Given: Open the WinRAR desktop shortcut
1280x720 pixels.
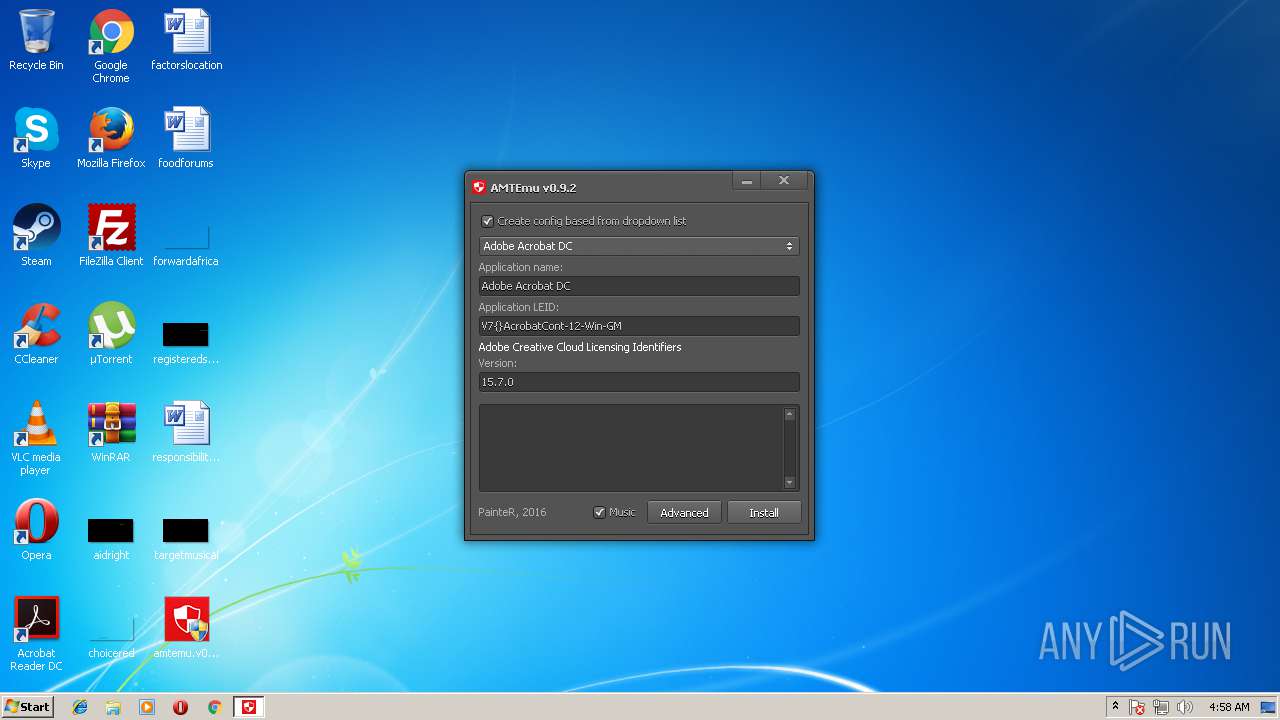Looking at the screenshot, I should pos(111,432).
